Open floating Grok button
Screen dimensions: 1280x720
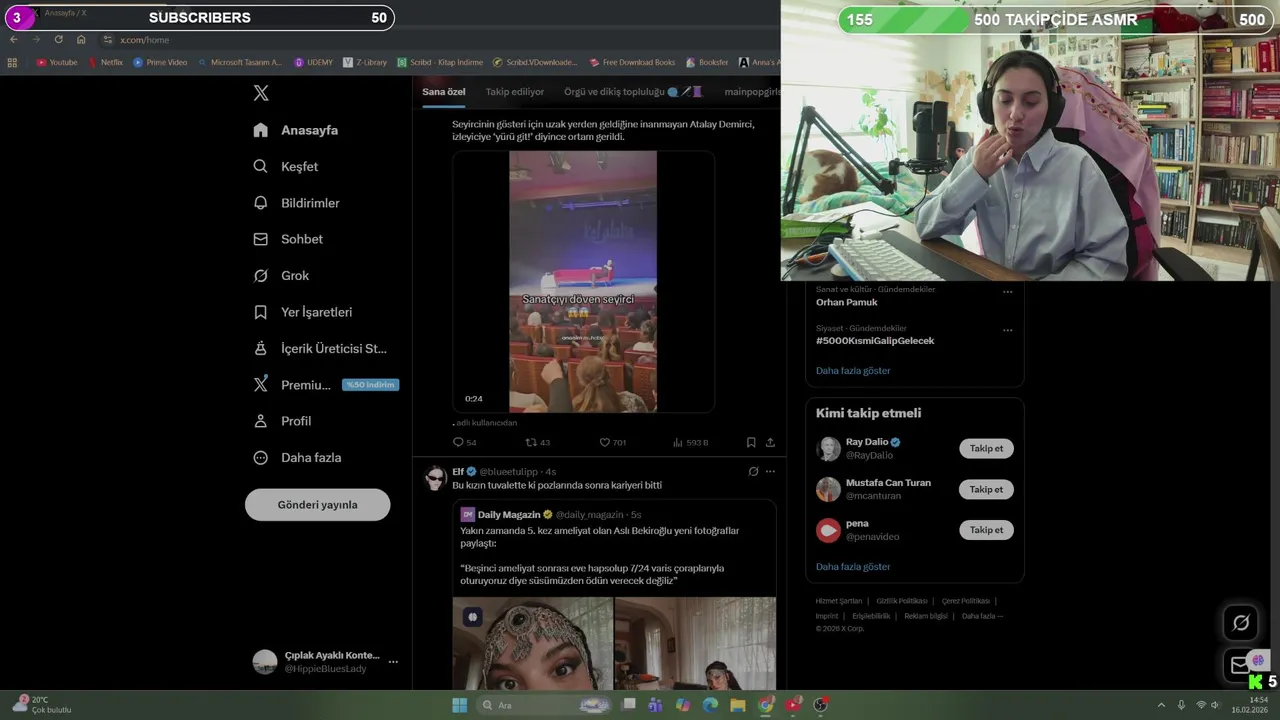tap(1241, 622)
